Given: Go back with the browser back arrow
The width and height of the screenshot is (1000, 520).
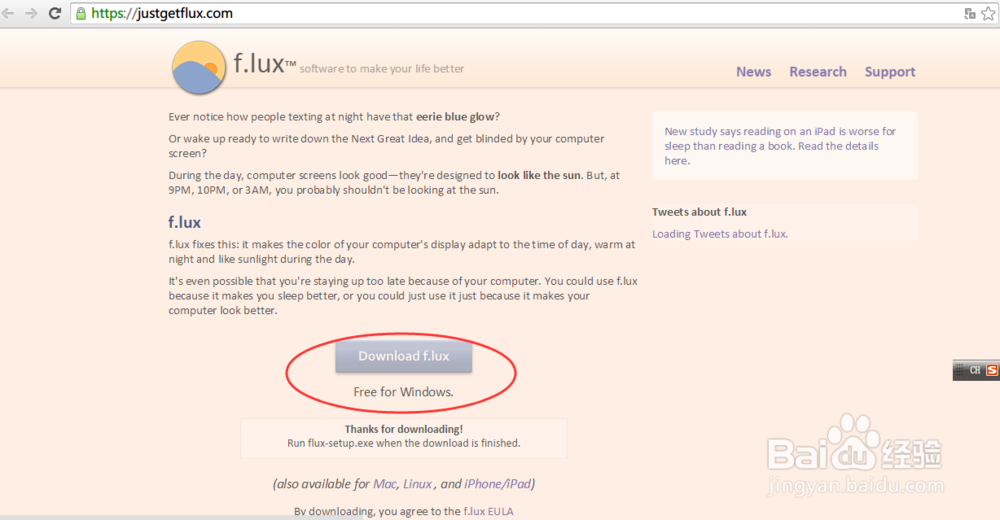Looking at the screenshot, I should (8, 13).
